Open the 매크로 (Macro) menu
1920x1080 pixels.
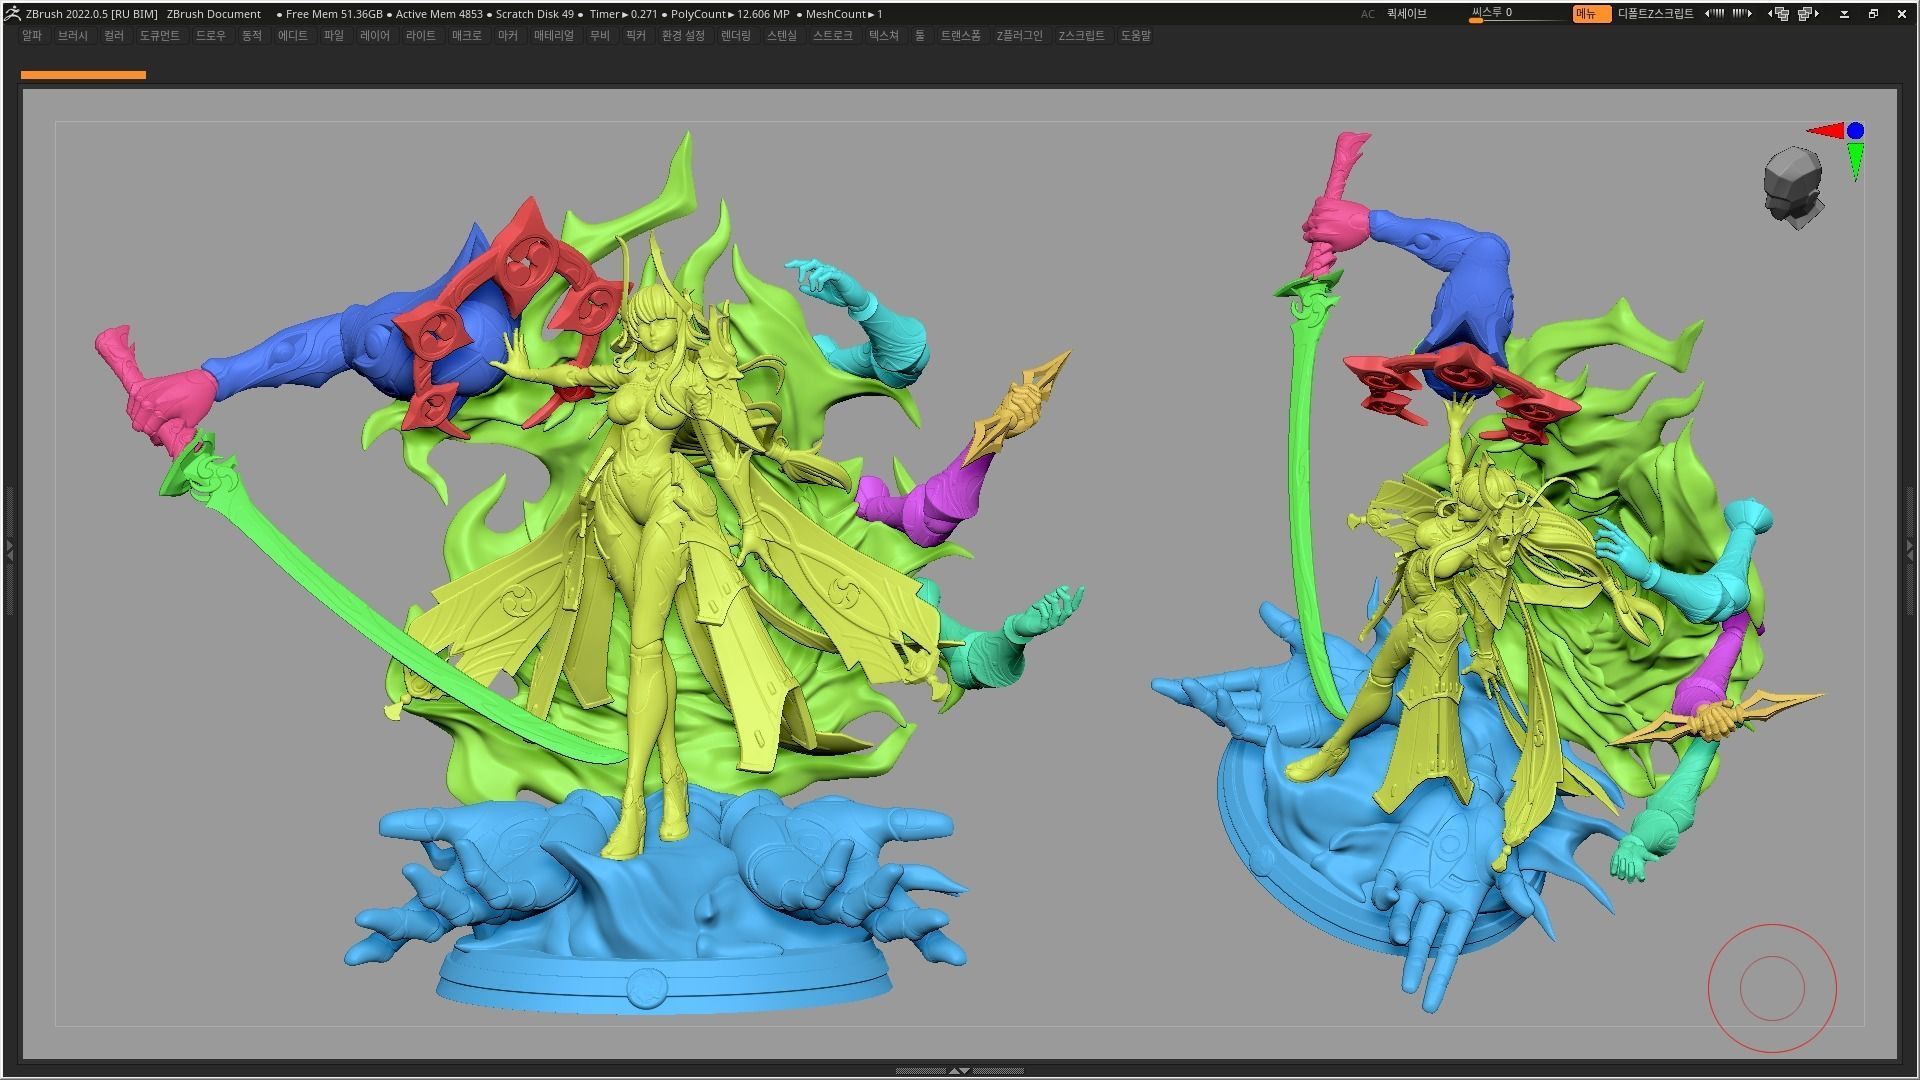click(467, 35)
